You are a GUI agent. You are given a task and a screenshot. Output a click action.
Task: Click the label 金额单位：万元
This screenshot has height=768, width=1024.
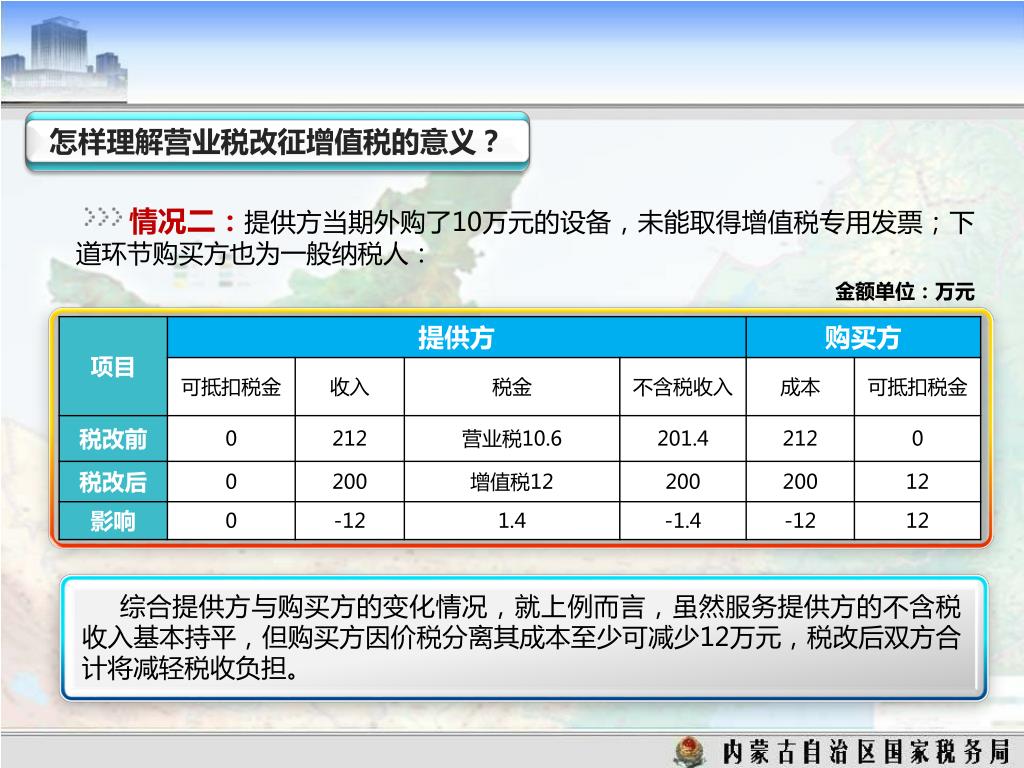pyautogui.click(x=904, y=291)
